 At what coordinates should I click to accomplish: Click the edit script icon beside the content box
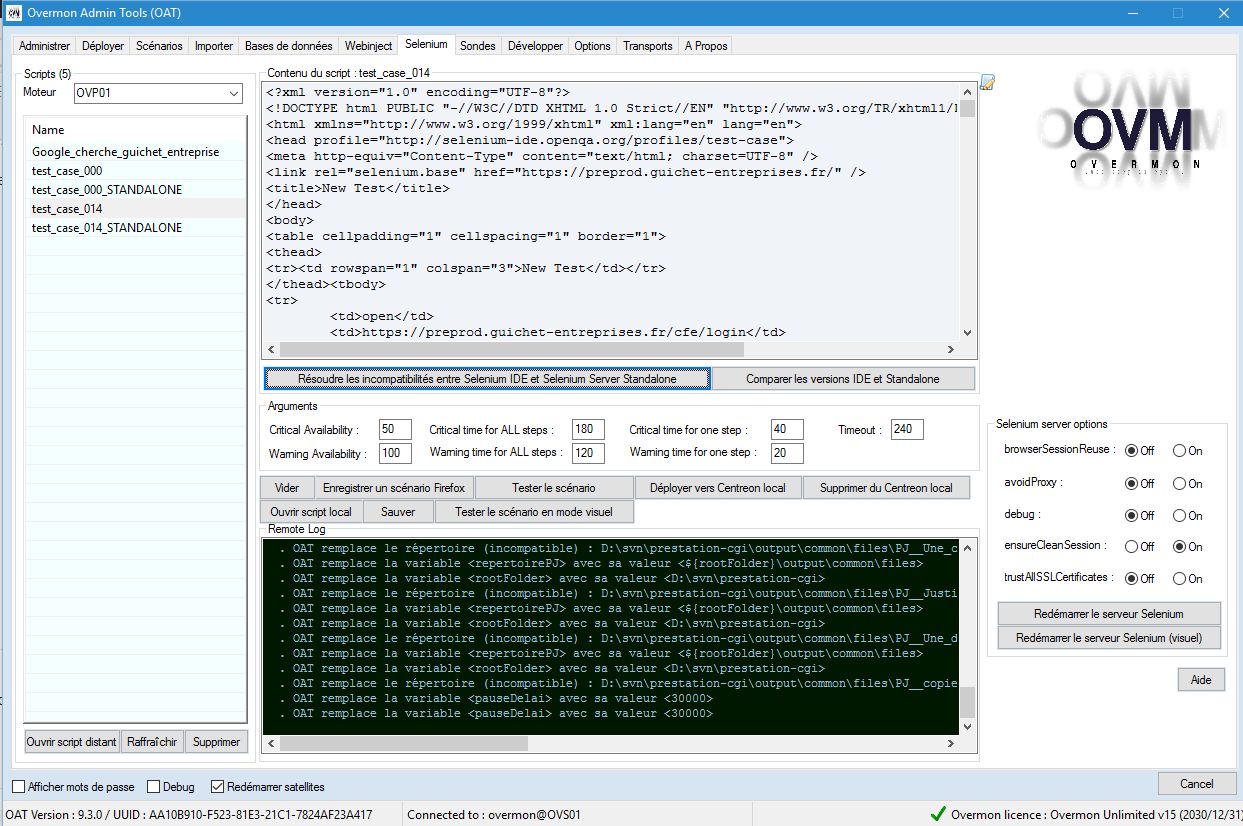click(988, 82)
